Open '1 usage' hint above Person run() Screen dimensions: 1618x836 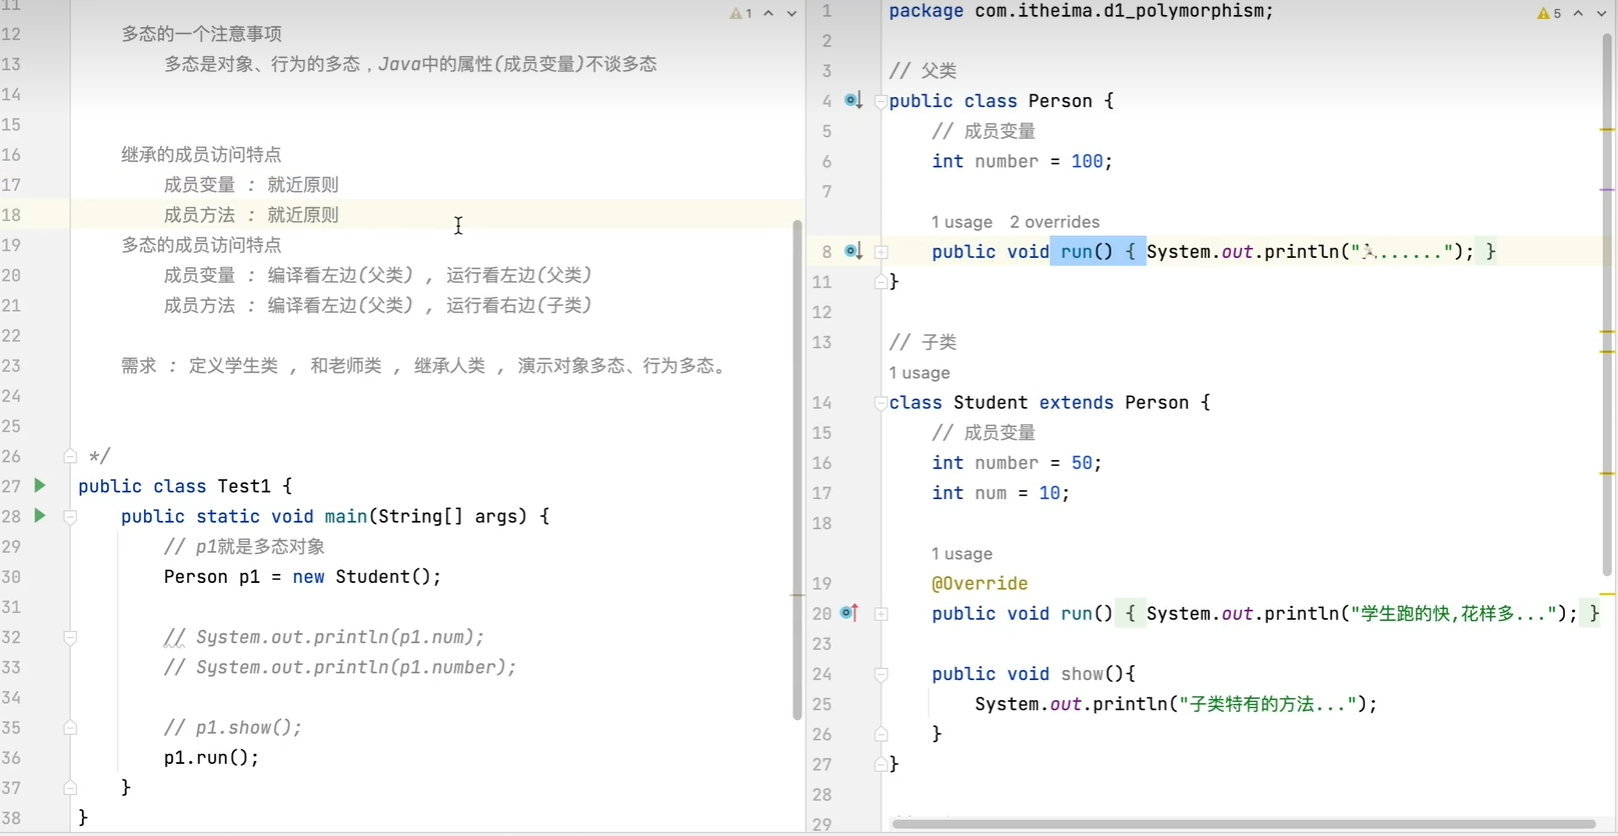point(962,222)
